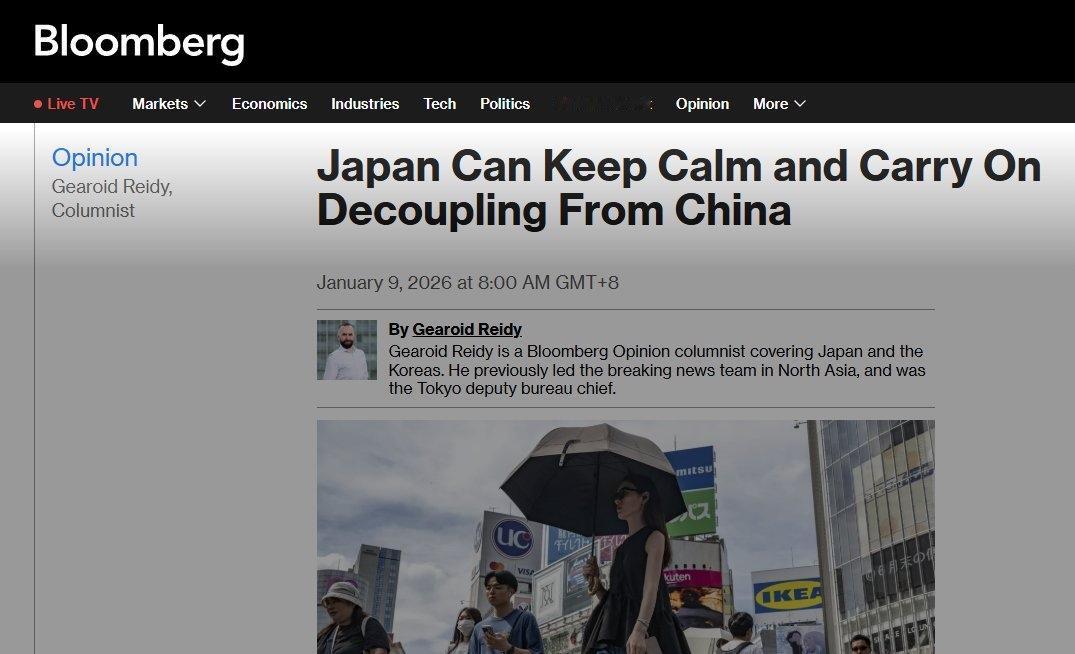Open the Industries section
The width and height of the screenshot is (1075, 654).
point(365,103)
